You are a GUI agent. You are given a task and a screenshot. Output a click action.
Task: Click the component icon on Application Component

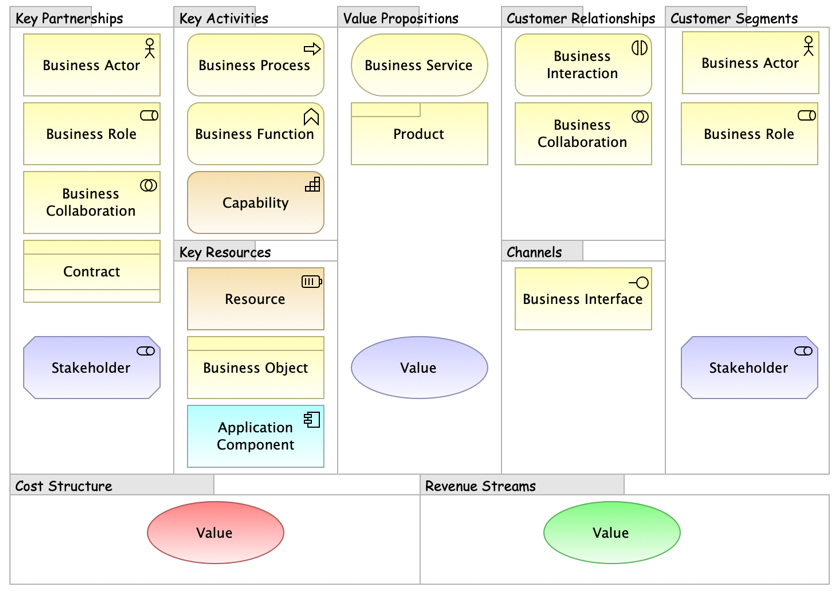click(312, 420)
